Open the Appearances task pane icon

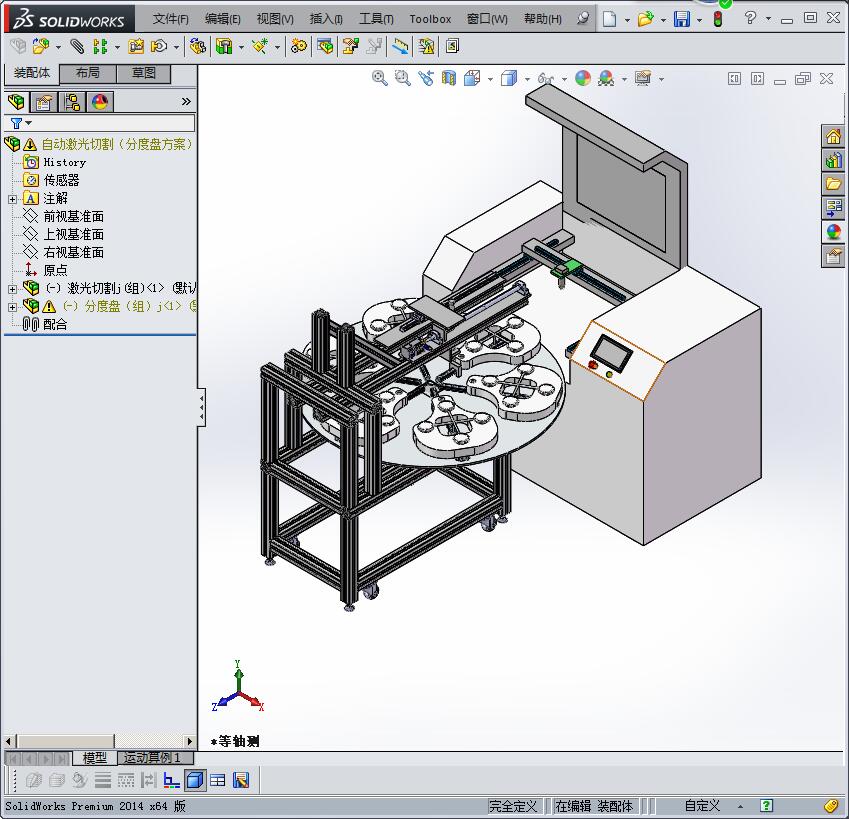pos(833,232)
